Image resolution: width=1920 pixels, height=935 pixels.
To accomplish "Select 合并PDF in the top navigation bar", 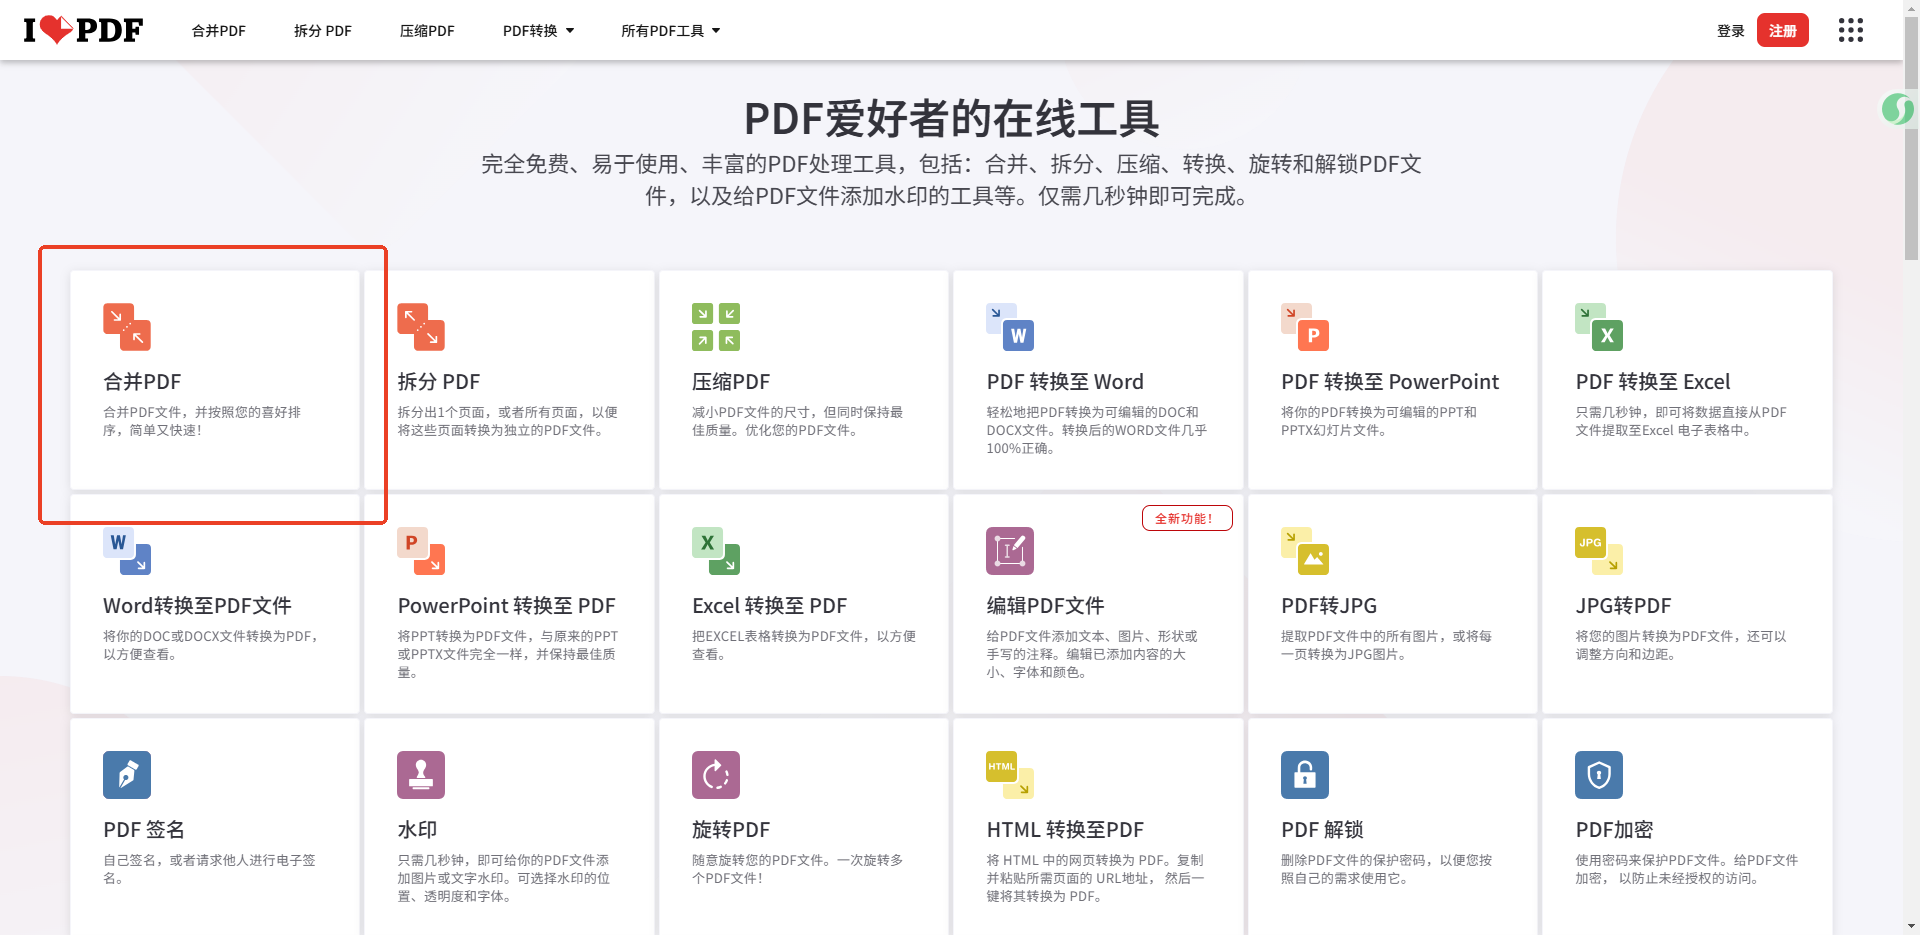I will [219, 31].
